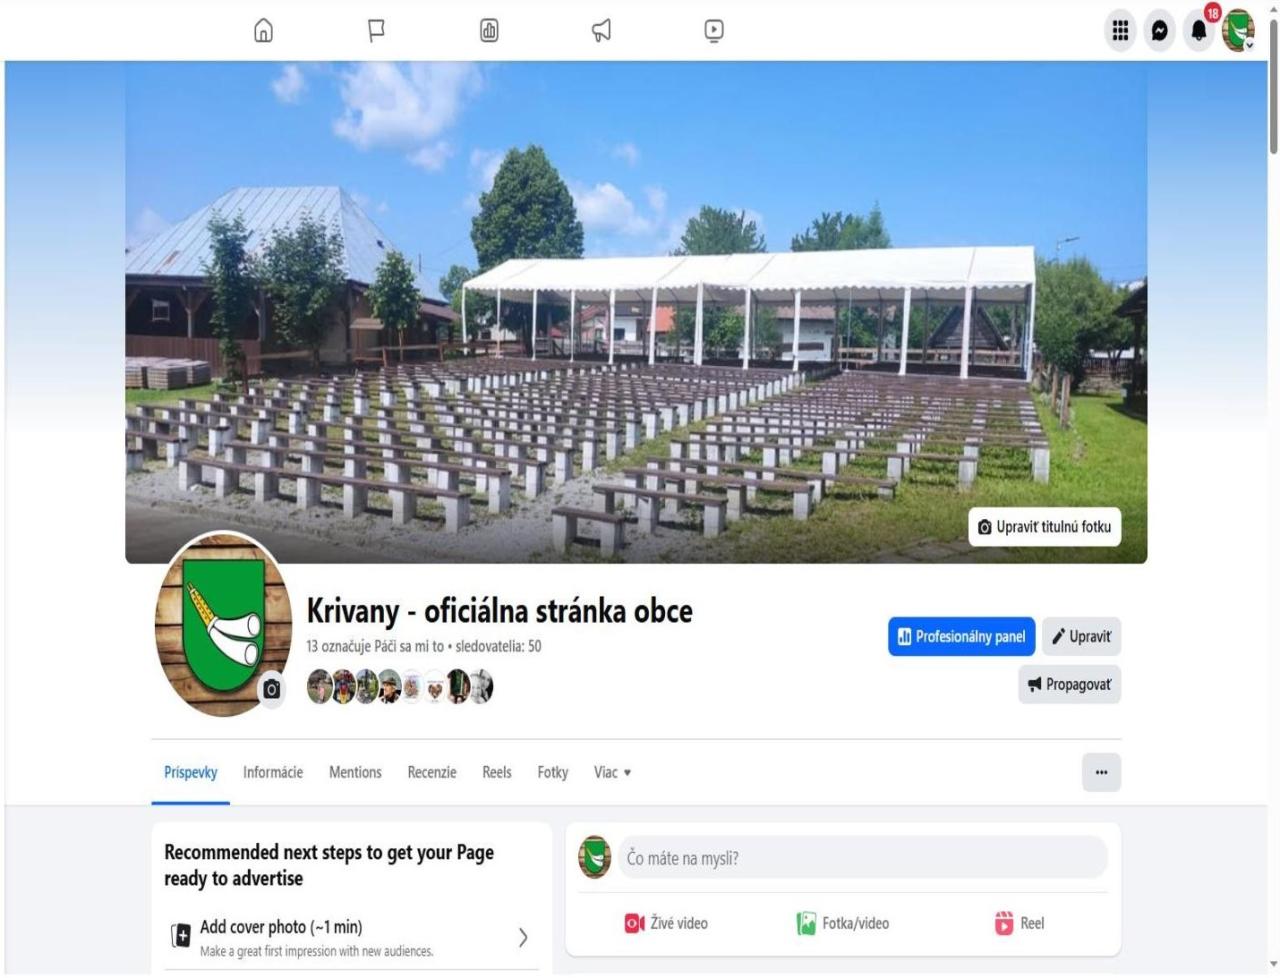Screen dimensions: 1280x978
Task: Switch to the Recenzie tab
Action: [x=432, y=773]
